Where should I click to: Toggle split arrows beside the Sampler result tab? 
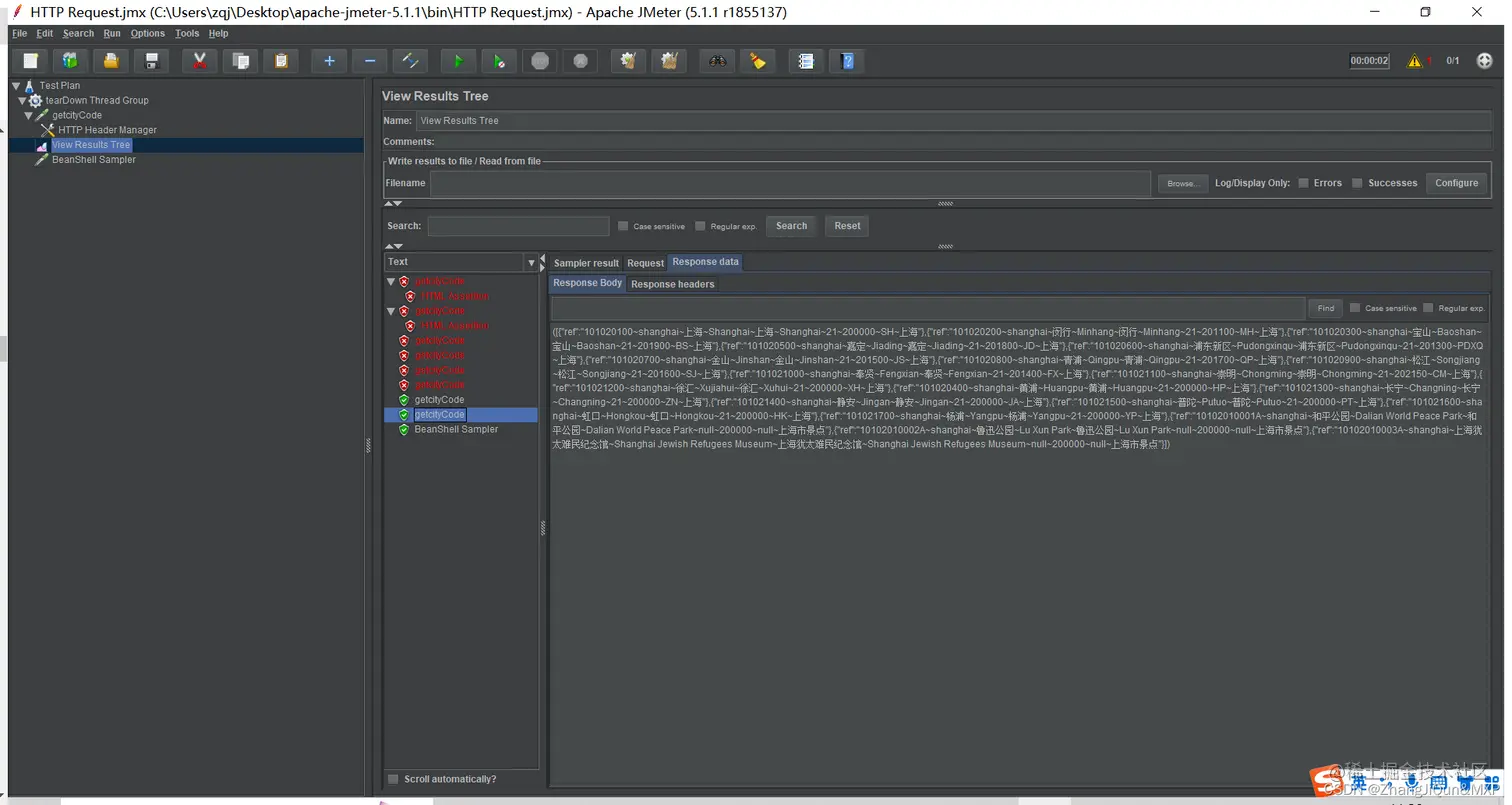click(543, 263)
